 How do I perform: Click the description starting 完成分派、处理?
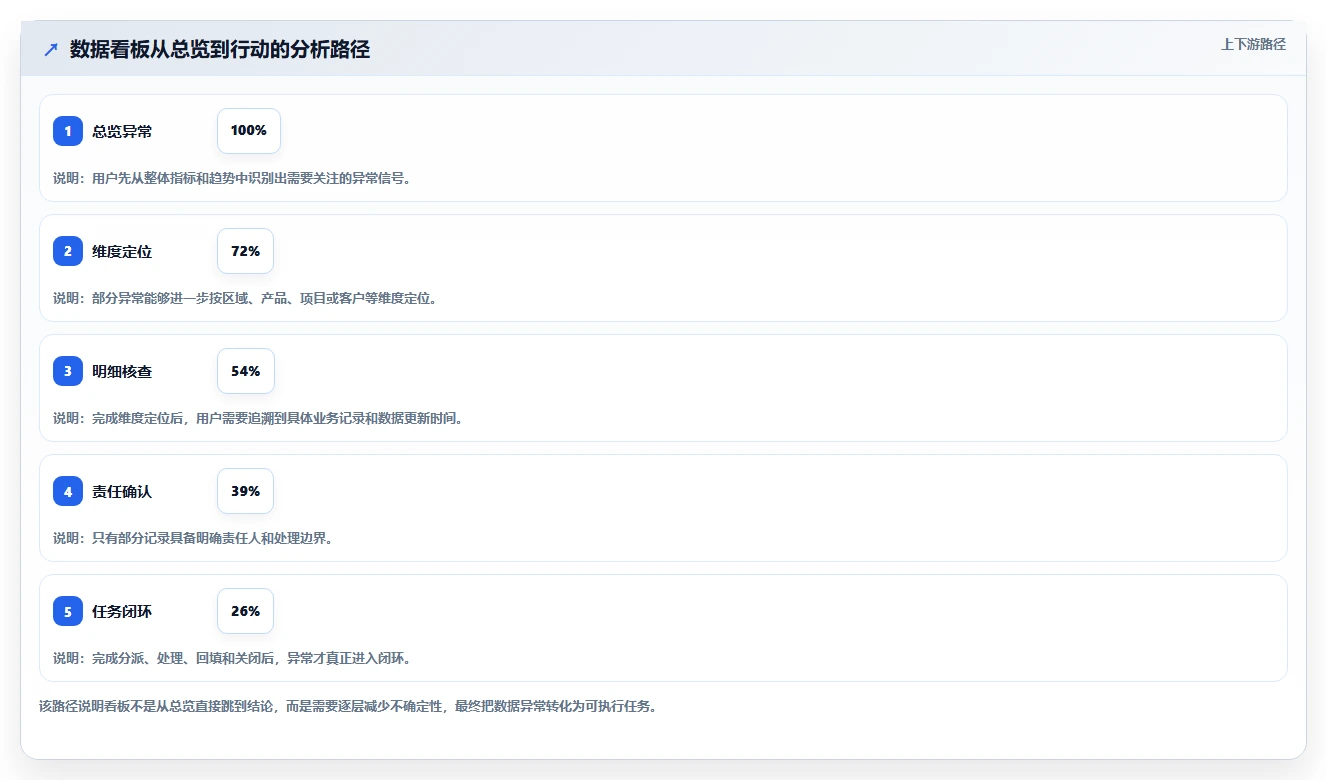[232, 658]
